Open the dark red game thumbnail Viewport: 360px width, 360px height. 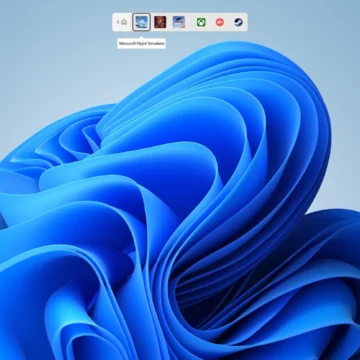click(x=160, y=22)
